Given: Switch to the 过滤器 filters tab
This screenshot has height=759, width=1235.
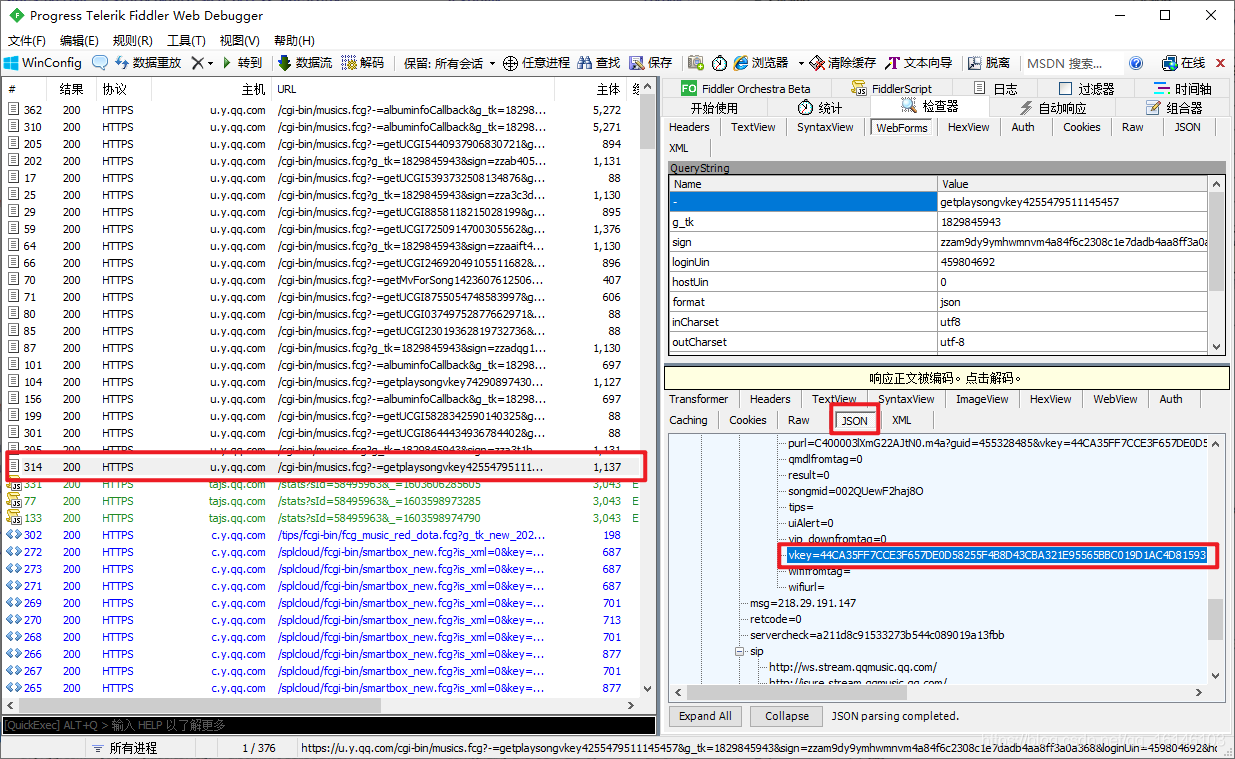Looking at the screenshot, I should (x=1087, y=88).
